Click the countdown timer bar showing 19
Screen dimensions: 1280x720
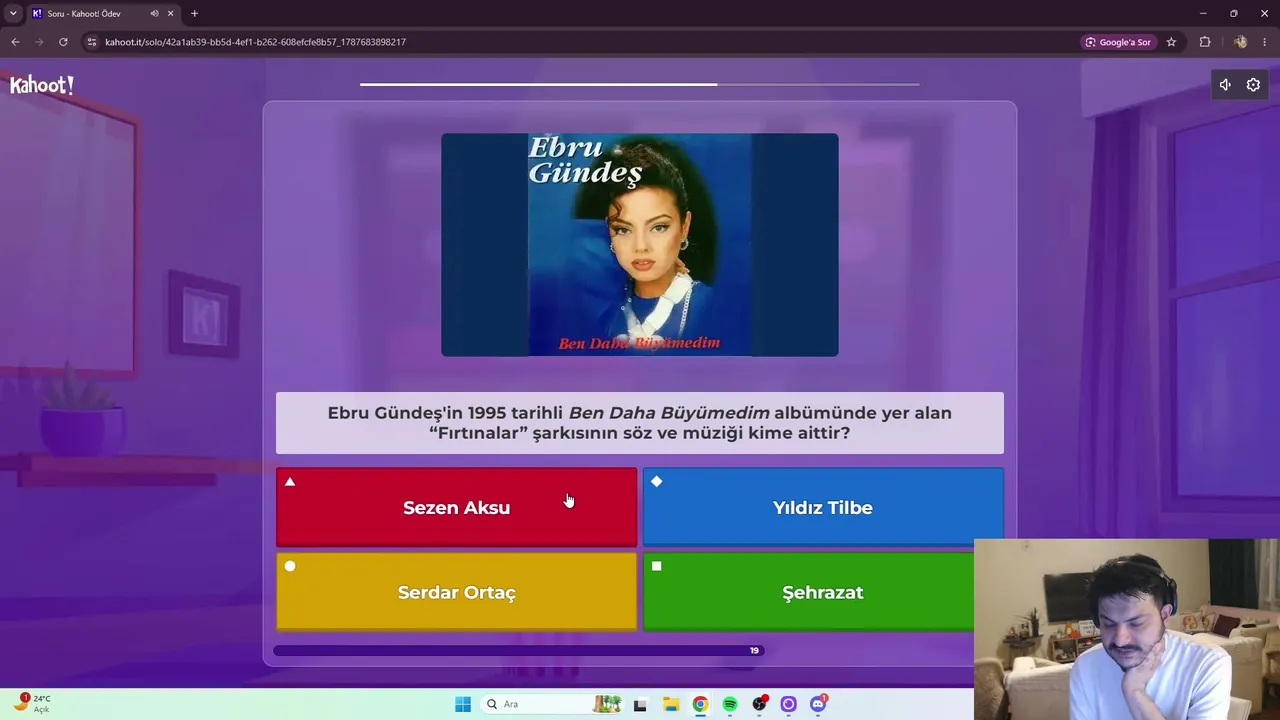518,650
